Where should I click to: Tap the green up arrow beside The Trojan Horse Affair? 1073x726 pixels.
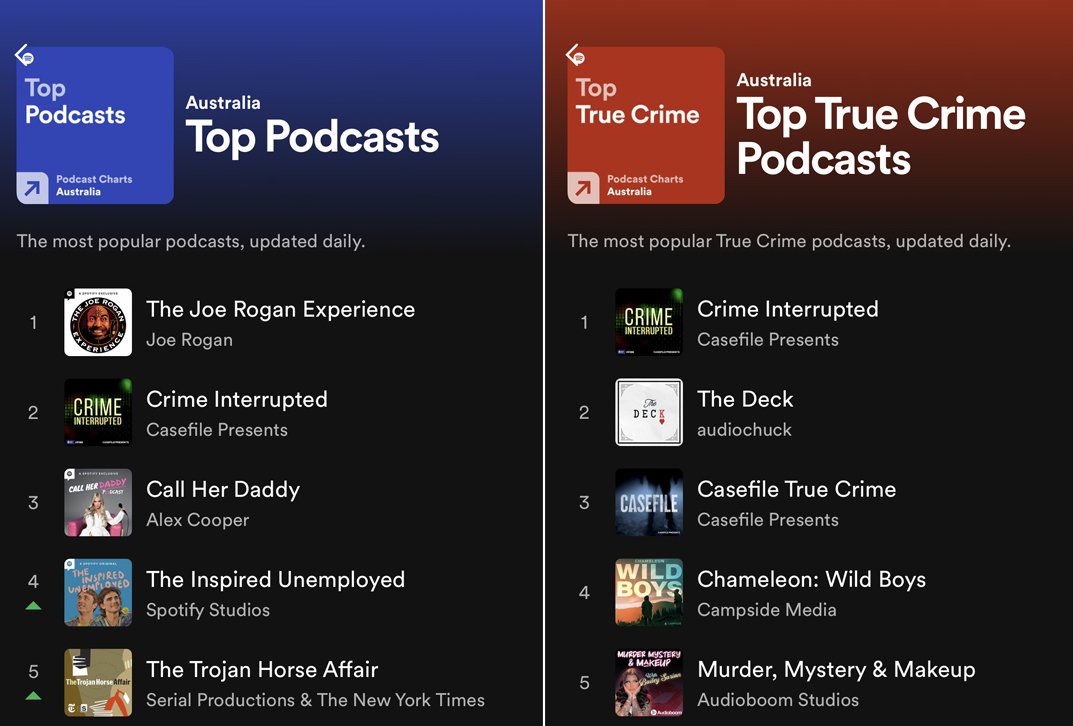tap(33, 696)
